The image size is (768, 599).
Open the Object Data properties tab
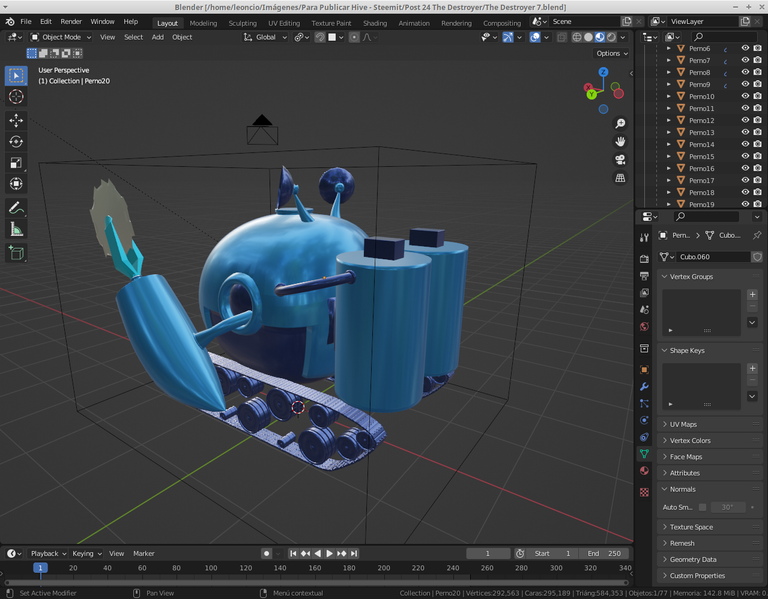tap(644, 454)
